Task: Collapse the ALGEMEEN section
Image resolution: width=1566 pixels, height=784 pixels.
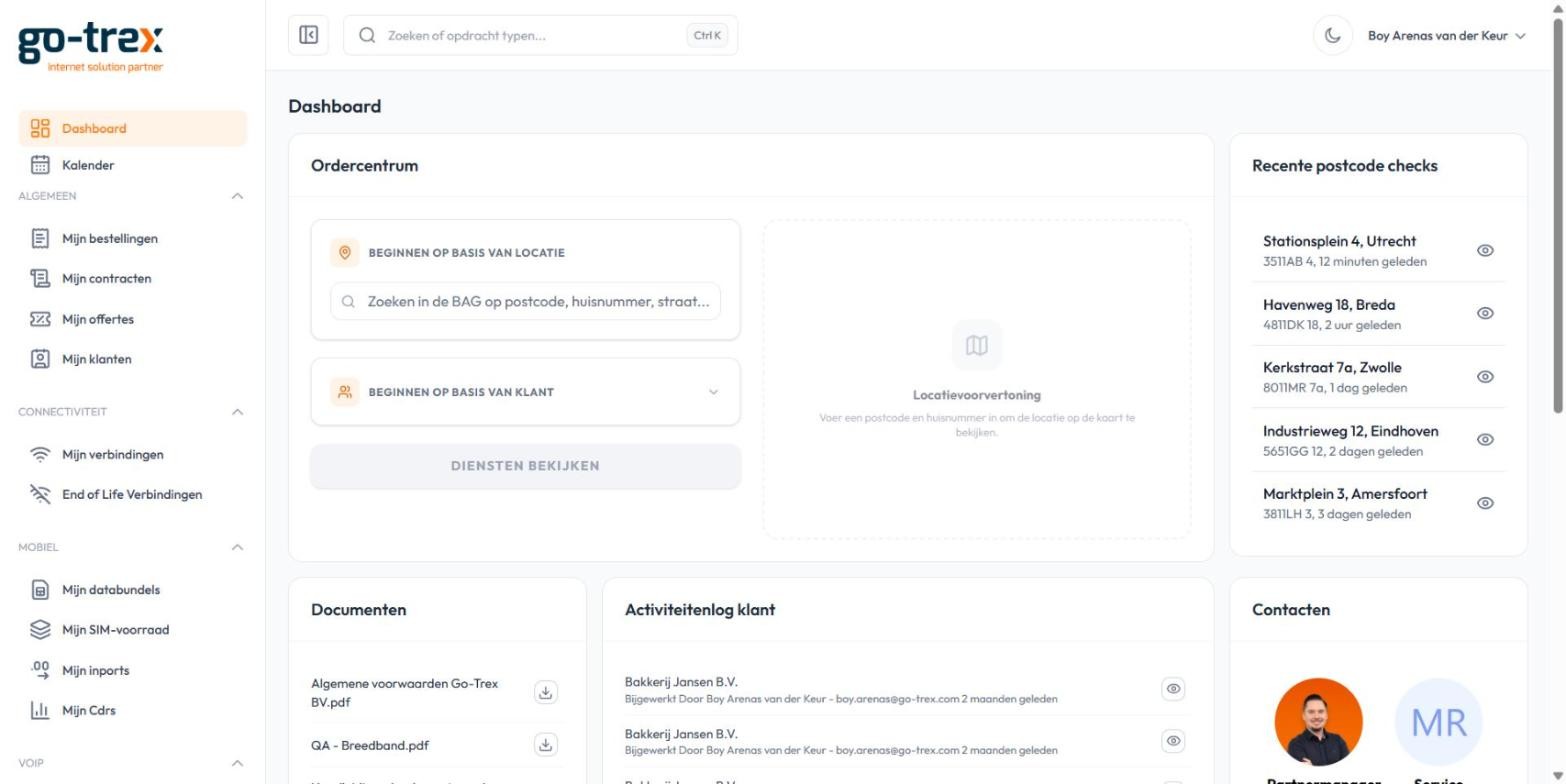Action: (x=237, y=196)
